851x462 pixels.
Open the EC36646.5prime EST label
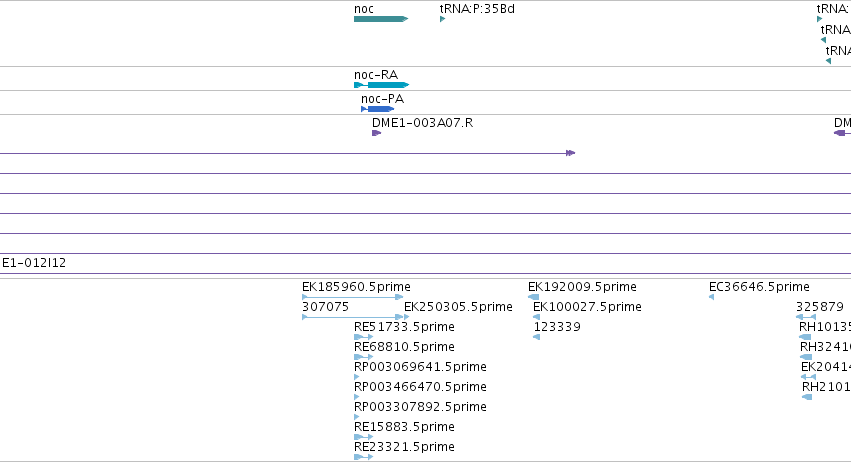[x=759, y=287]
